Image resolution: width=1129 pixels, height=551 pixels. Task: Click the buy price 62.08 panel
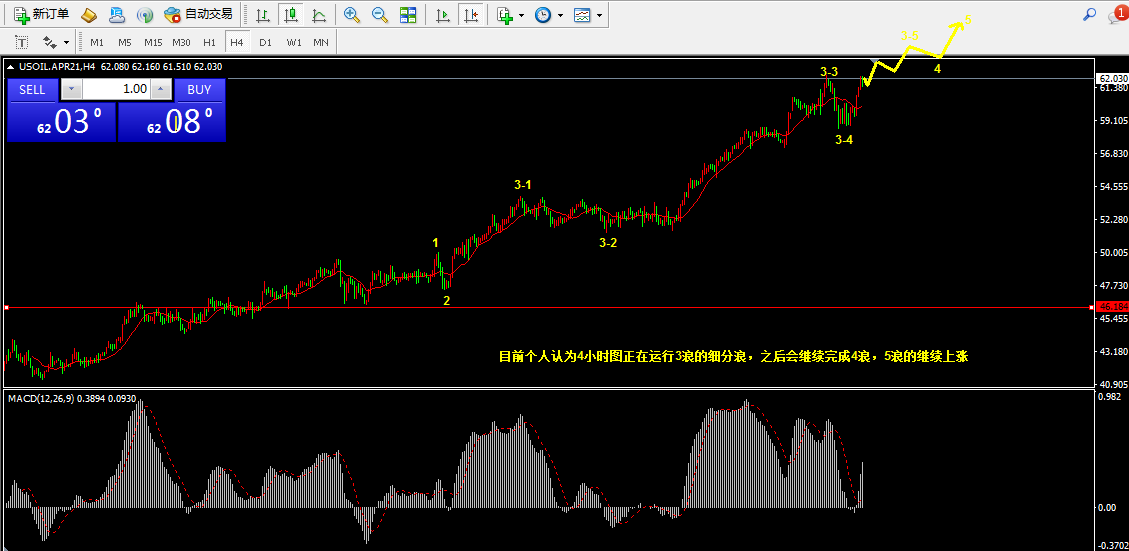click(x=171, y=122)
